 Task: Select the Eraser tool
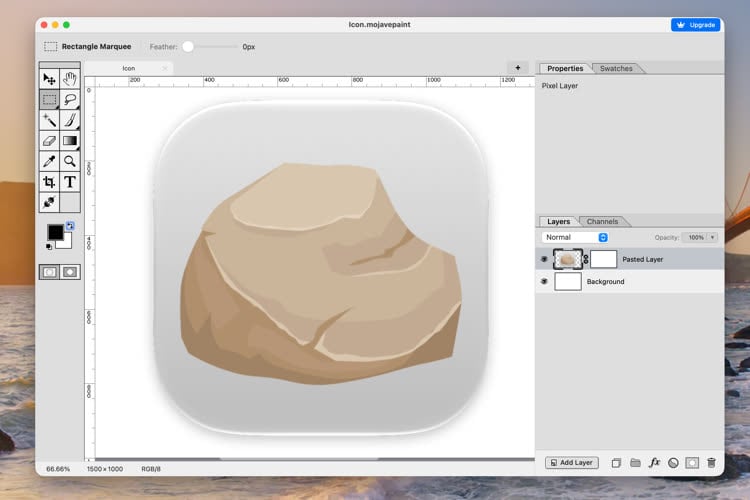[49, 141]
